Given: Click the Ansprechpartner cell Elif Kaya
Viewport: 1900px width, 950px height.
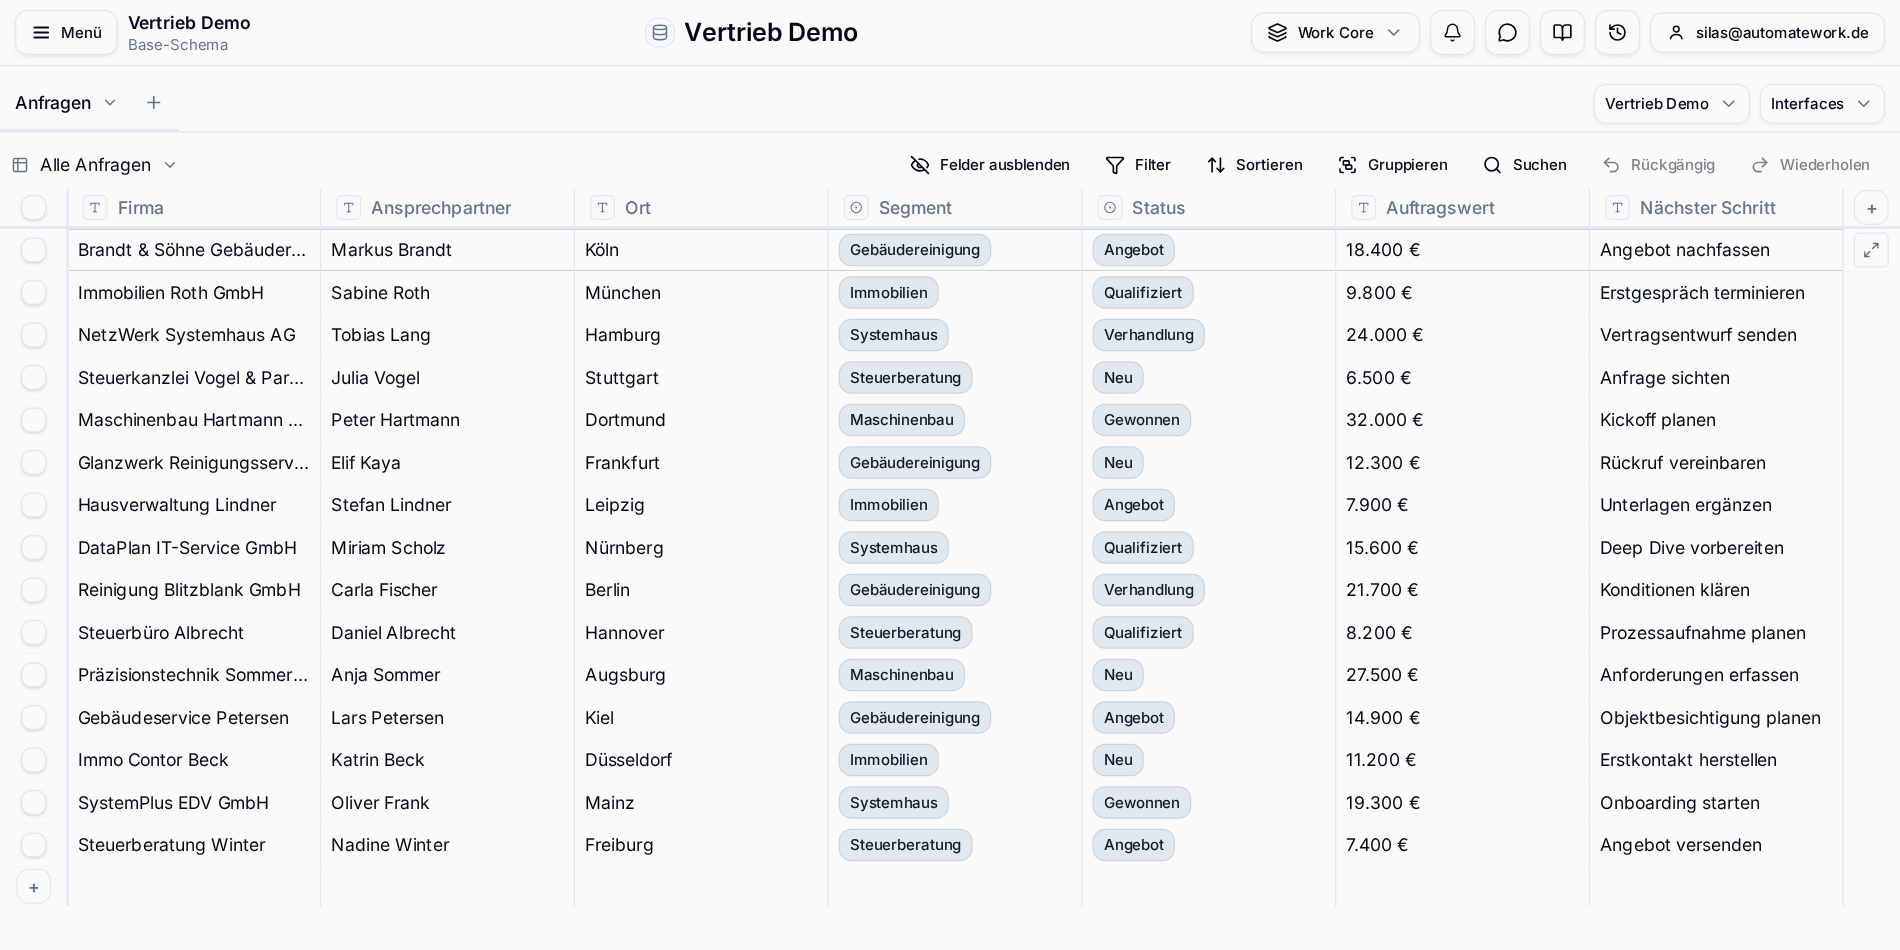Looking at the screenshot, I should coord(447,463).
